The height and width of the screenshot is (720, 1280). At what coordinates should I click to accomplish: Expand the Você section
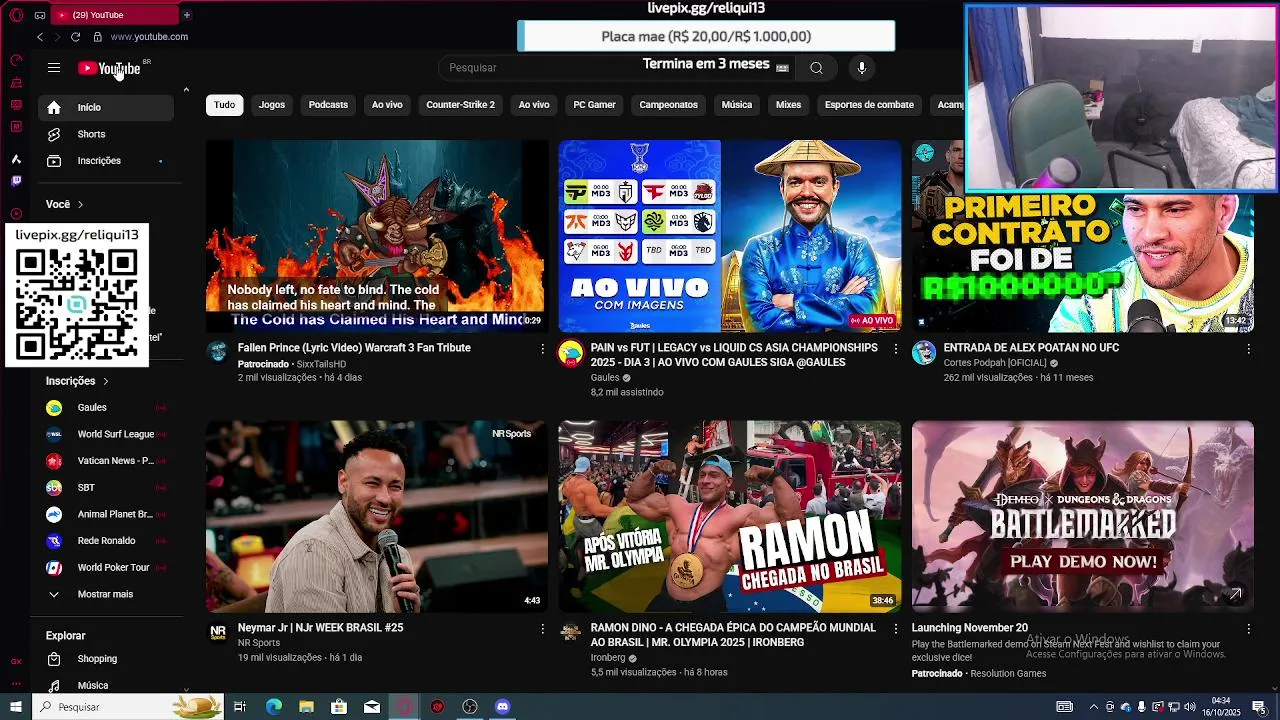tap(65, 204)
